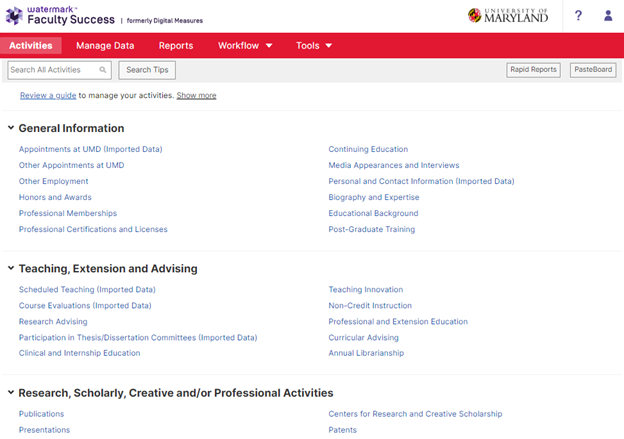Collapse the General Information section
This screenshot has width=624, height=439.
(x=11, y=128)
